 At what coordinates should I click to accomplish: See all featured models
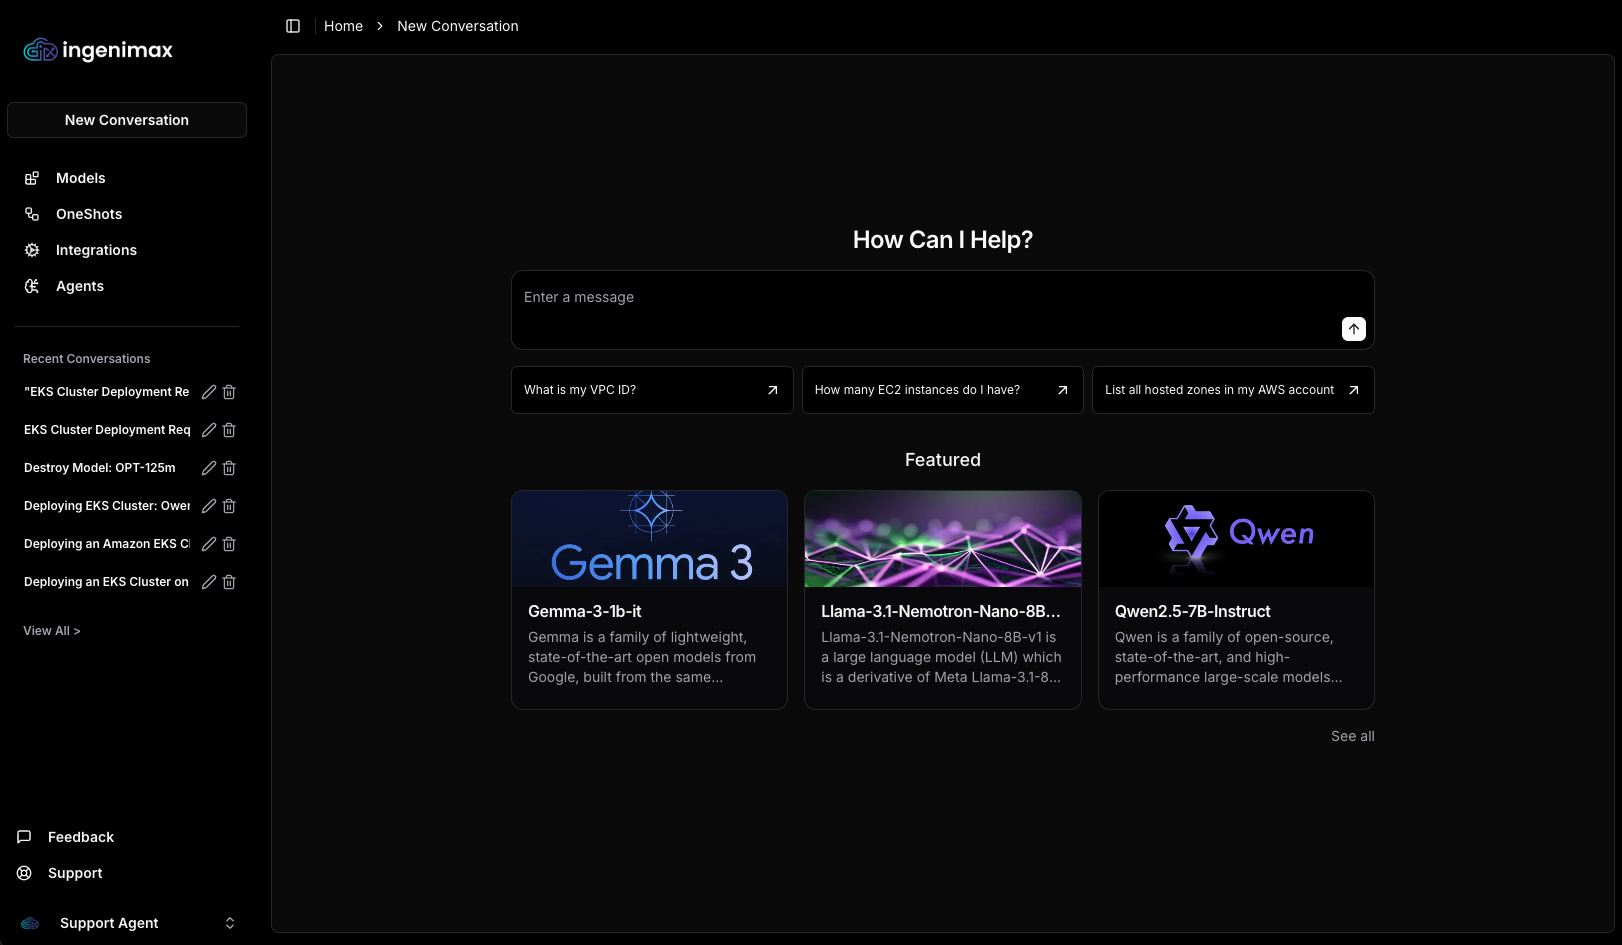[1352, 736]
